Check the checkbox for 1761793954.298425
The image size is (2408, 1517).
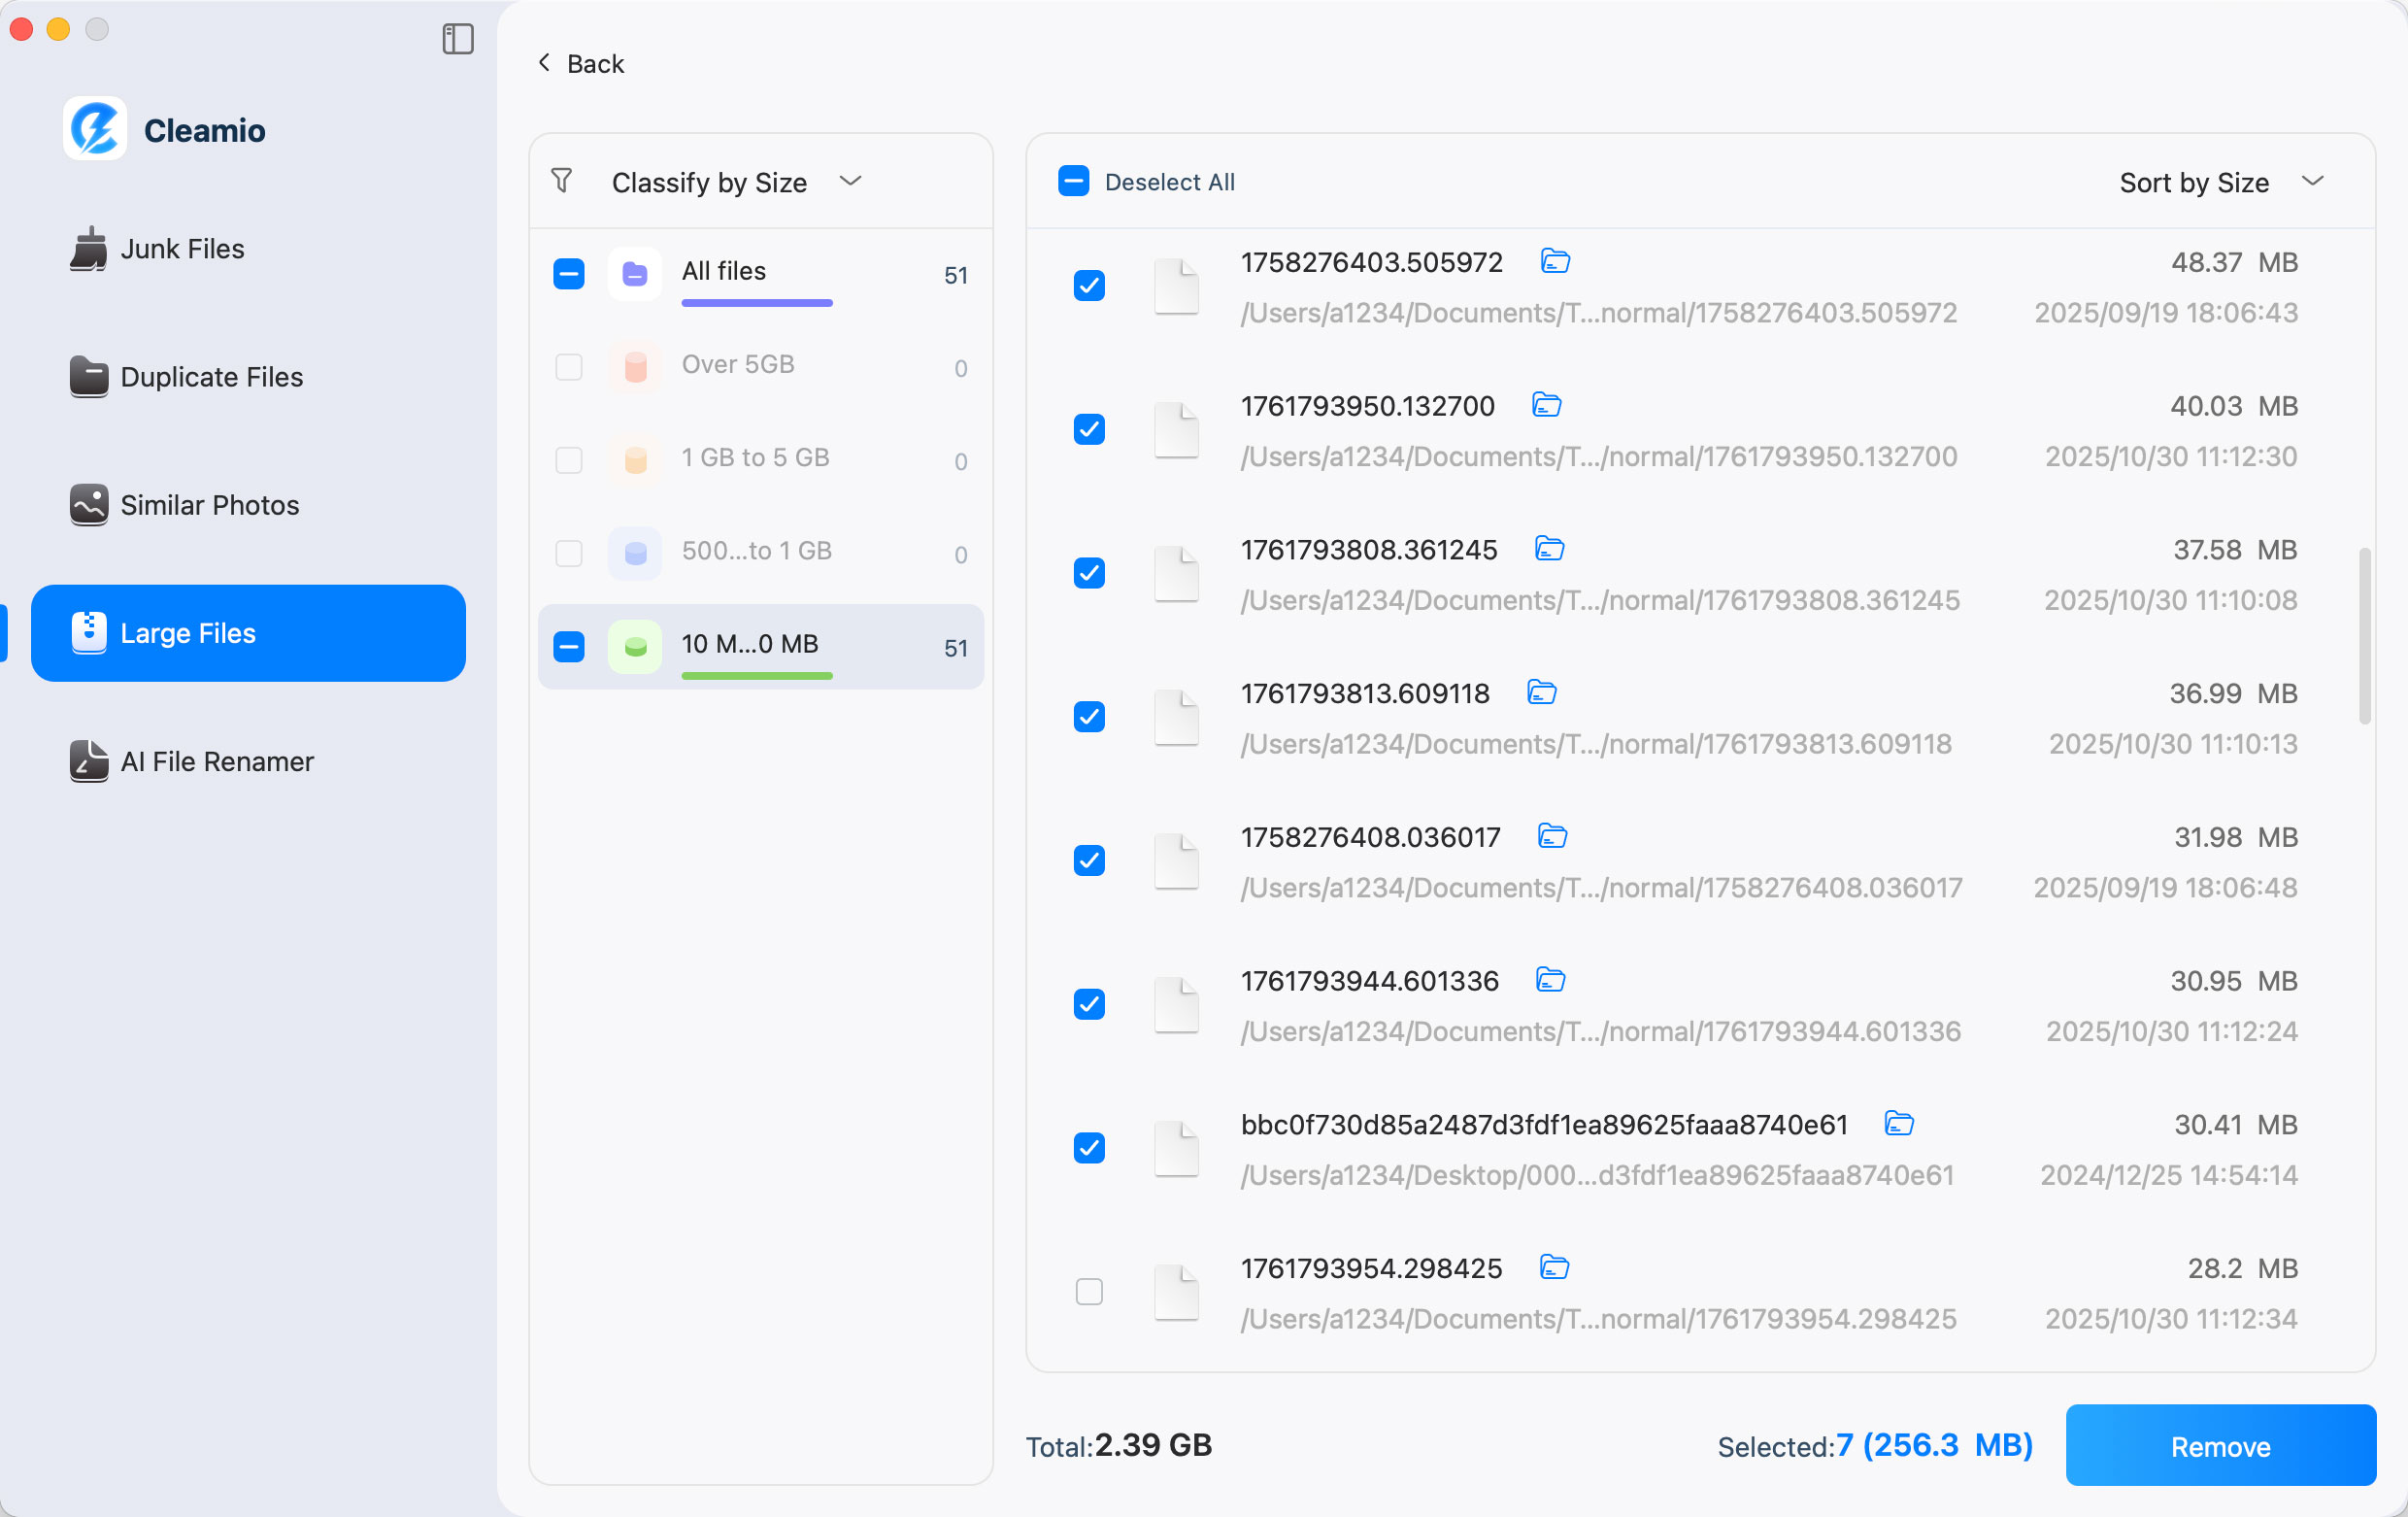pyautogui.click(x=1089, y=1291)
